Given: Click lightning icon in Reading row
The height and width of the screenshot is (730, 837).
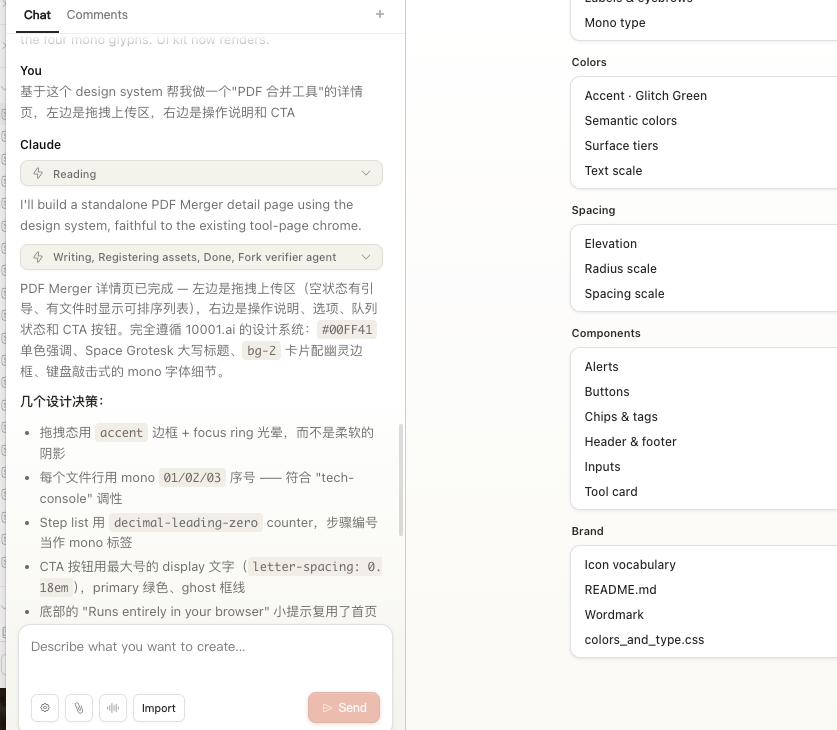Looking at the screenshot, I should [38, 173].
